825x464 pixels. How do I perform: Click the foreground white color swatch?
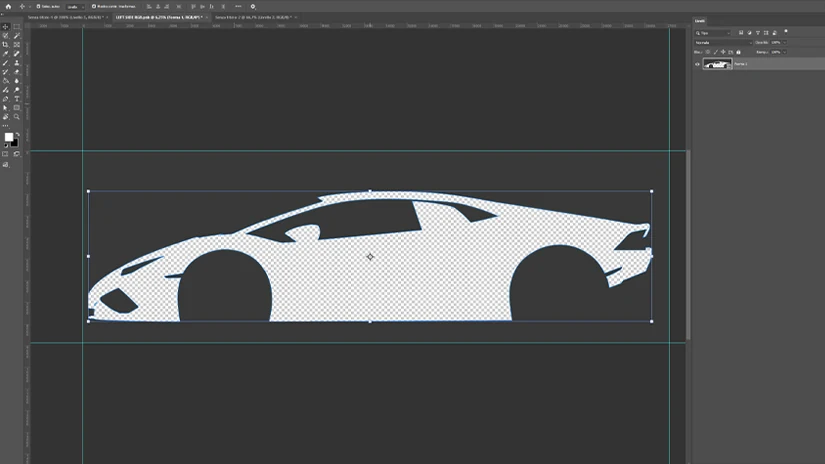[8, 137]
